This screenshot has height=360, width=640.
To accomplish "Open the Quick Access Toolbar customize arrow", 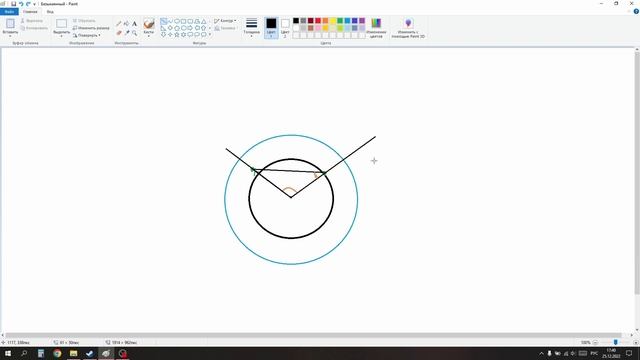I will pyautogui.click(x=34, y=4).
